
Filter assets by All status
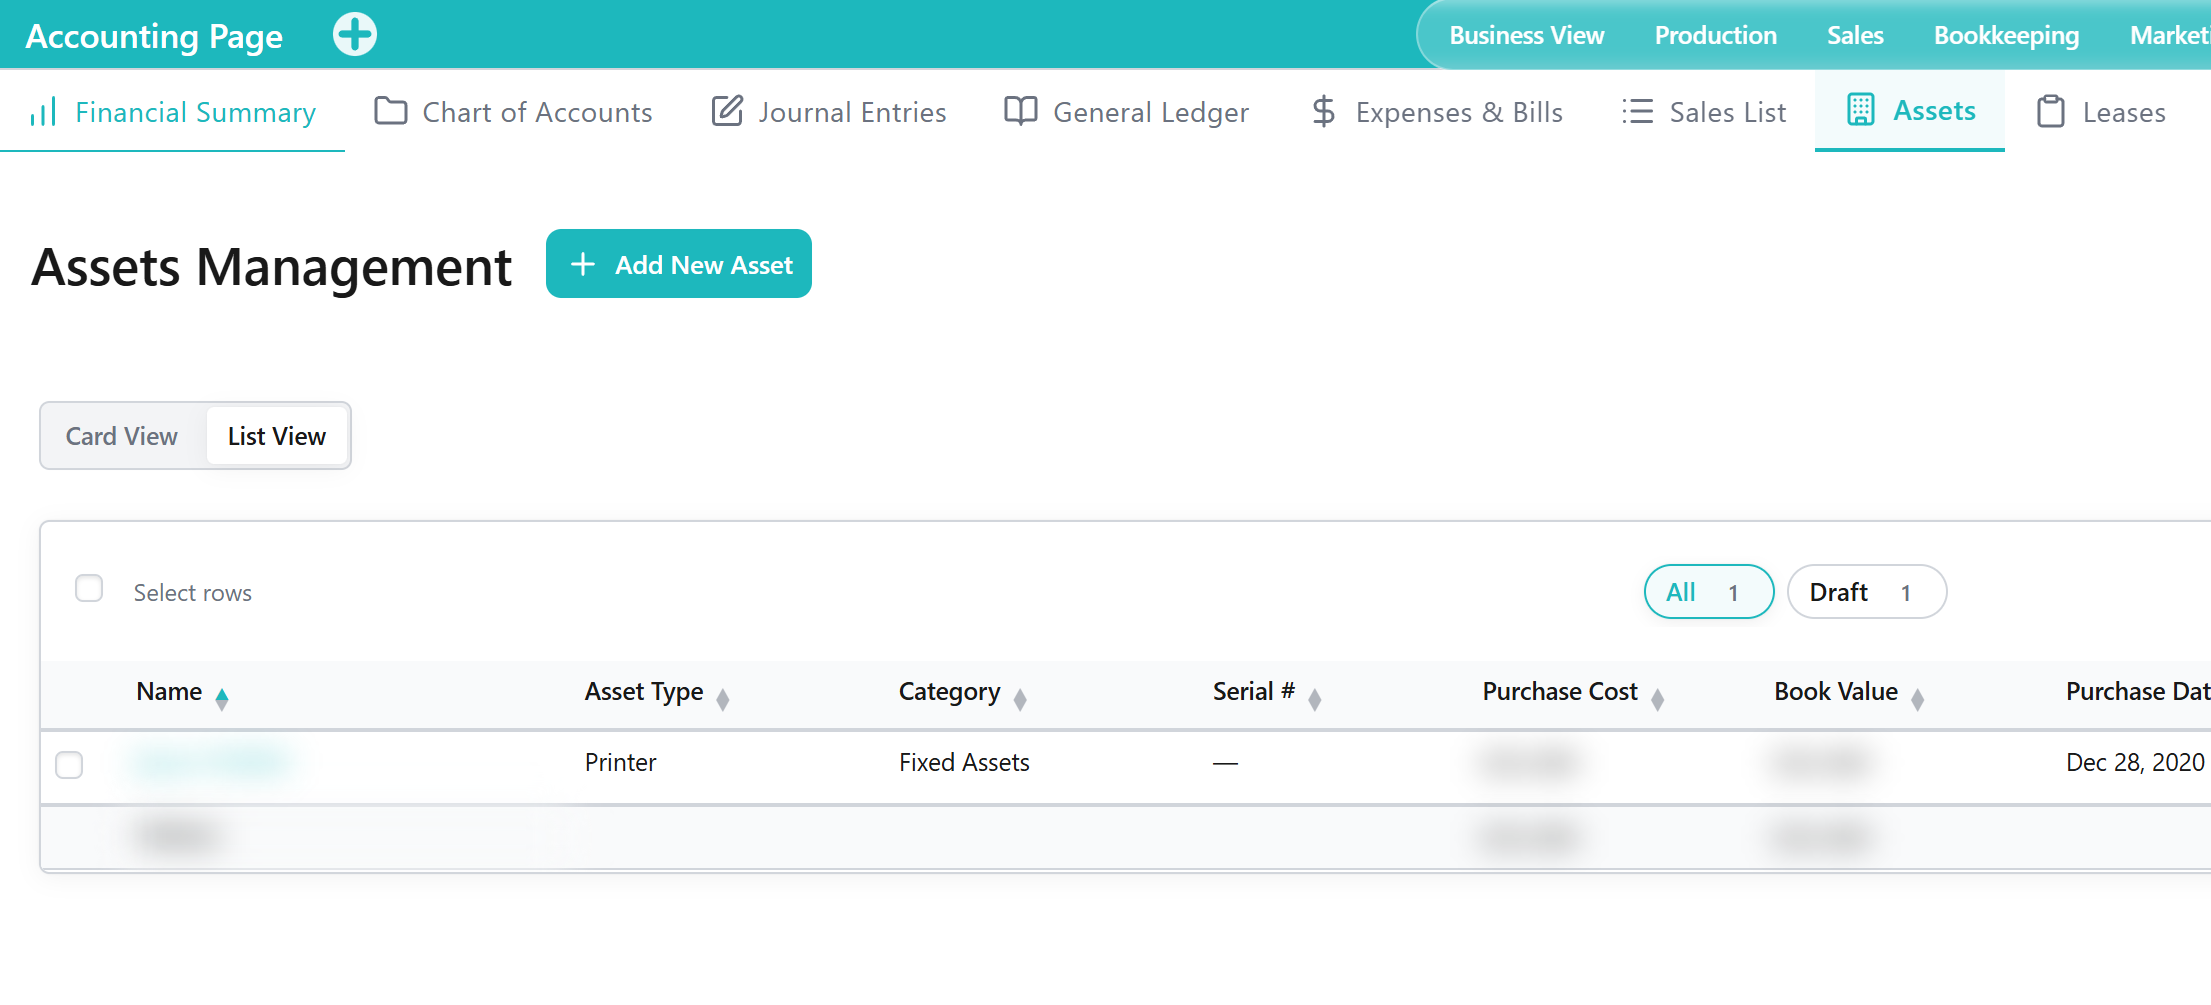click(x=1709, y=592)
